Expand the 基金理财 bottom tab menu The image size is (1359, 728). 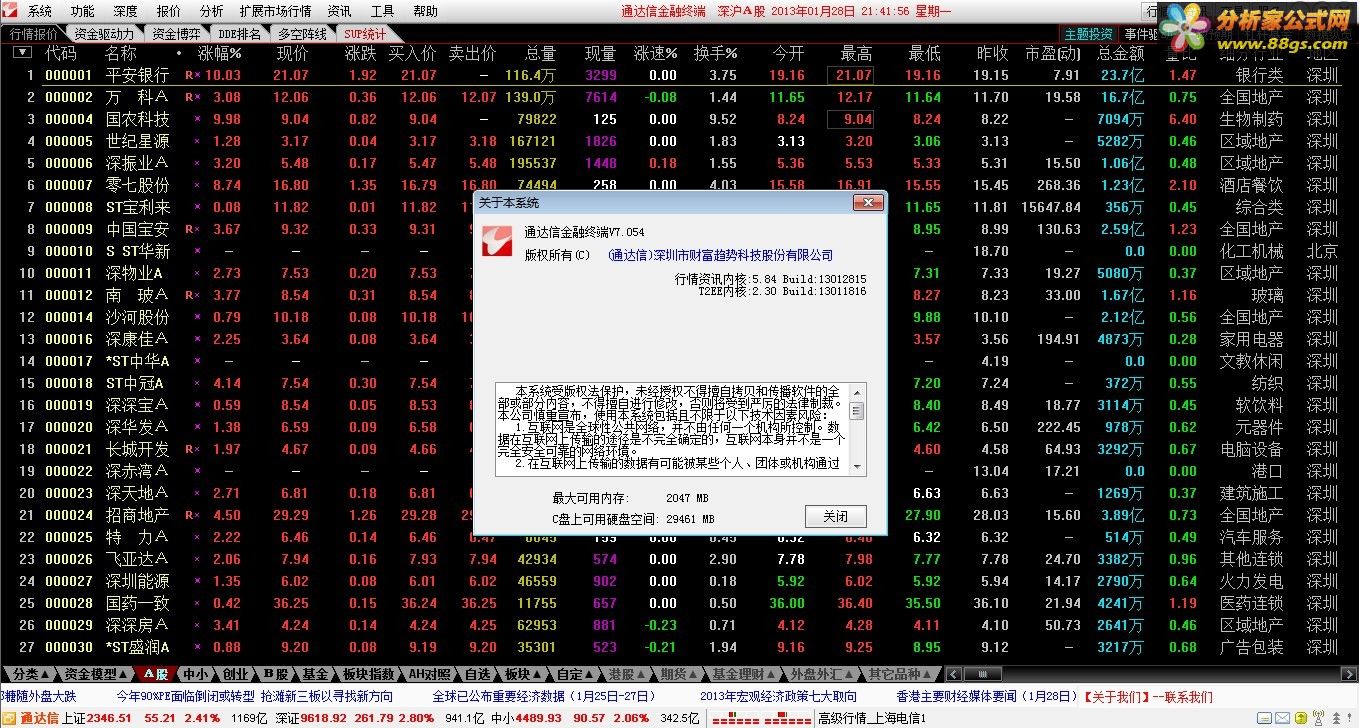[744, 674]
